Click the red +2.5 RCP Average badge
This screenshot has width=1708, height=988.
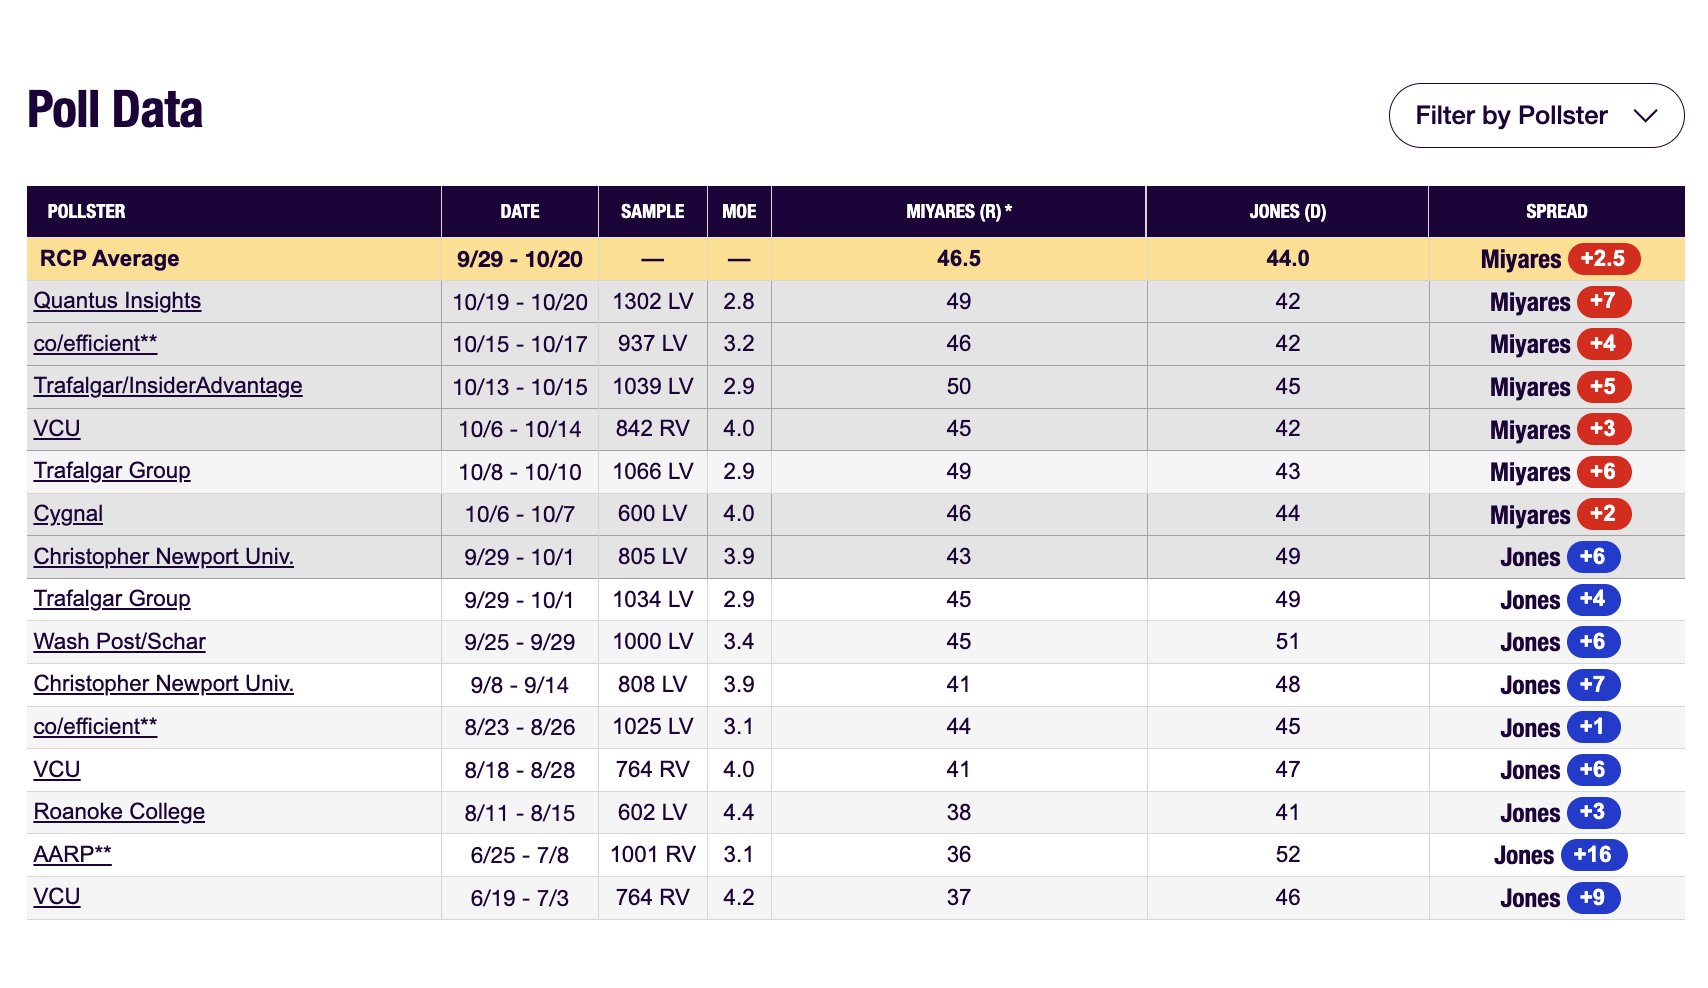(x=1603, y=259)
